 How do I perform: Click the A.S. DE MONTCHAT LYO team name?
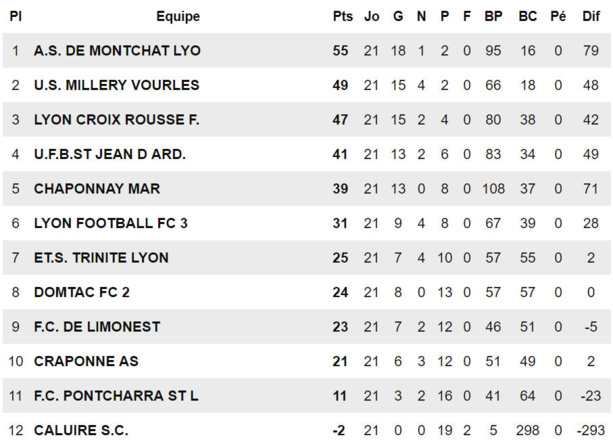(x=116, y=51)
